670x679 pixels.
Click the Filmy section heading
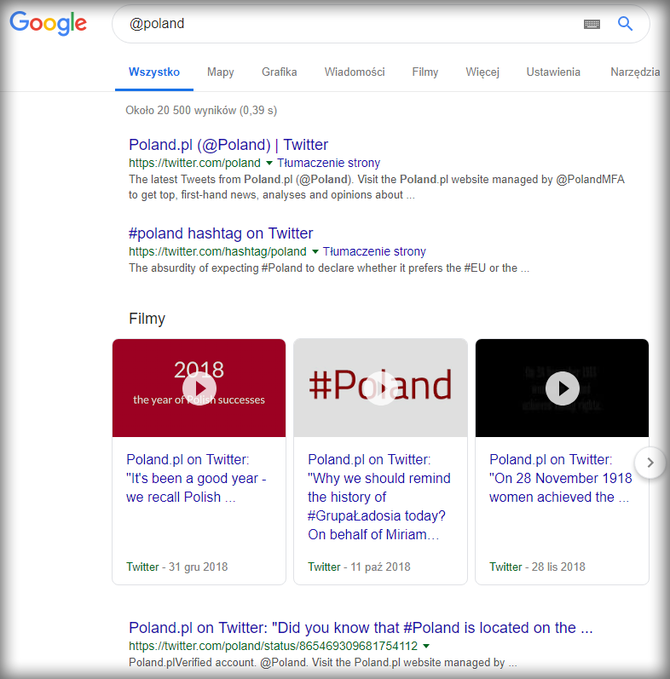tap(147, 319)
